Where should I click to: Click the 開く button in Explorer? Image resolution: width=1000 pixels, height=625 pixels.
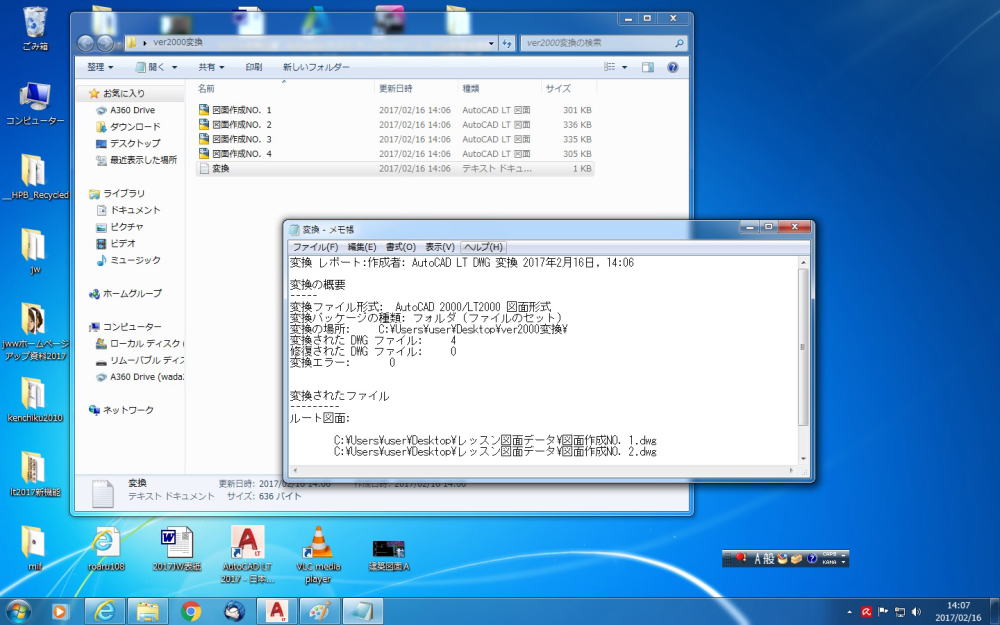(x=151, y=67)
